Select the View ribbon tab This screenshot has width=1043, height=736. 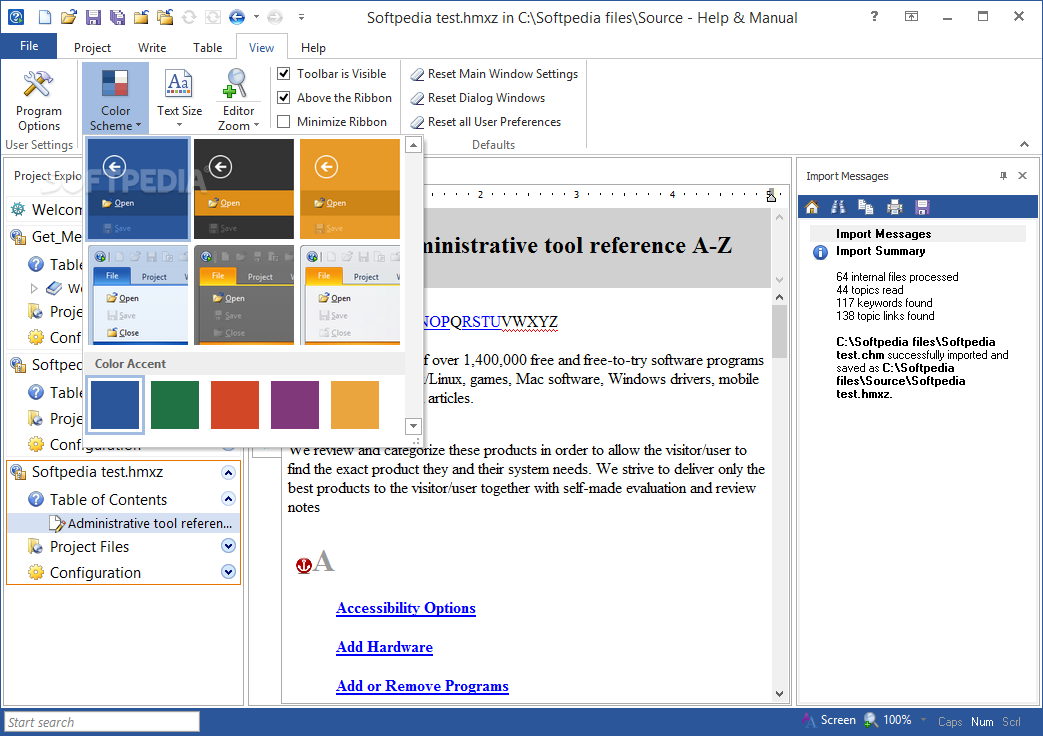[261, 48]
